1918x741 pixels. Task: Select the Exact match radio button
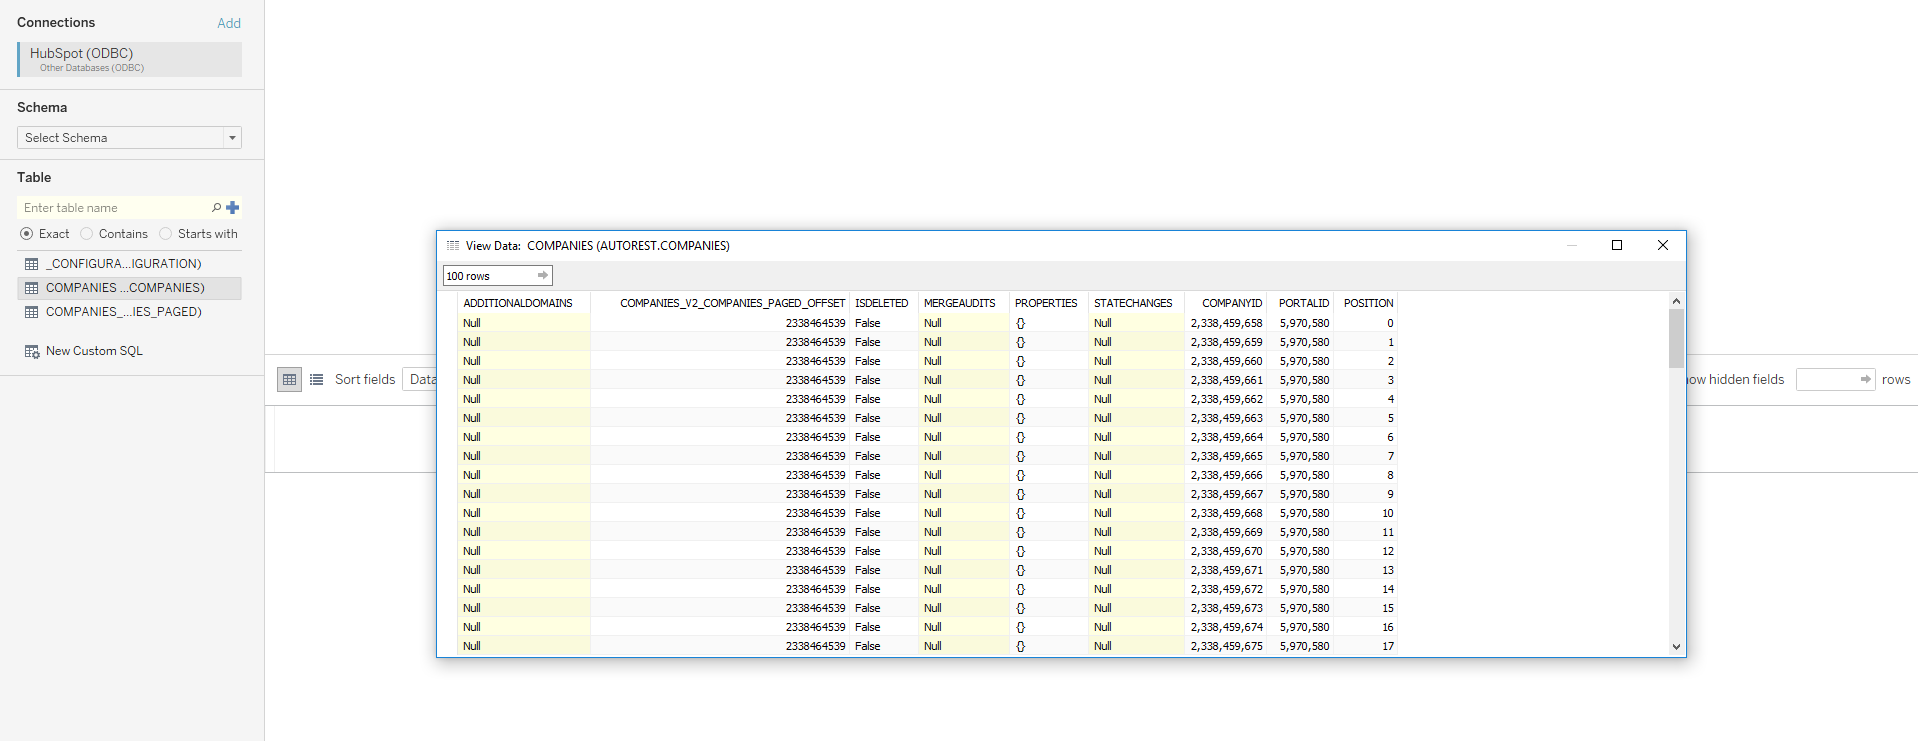[27, 234]
